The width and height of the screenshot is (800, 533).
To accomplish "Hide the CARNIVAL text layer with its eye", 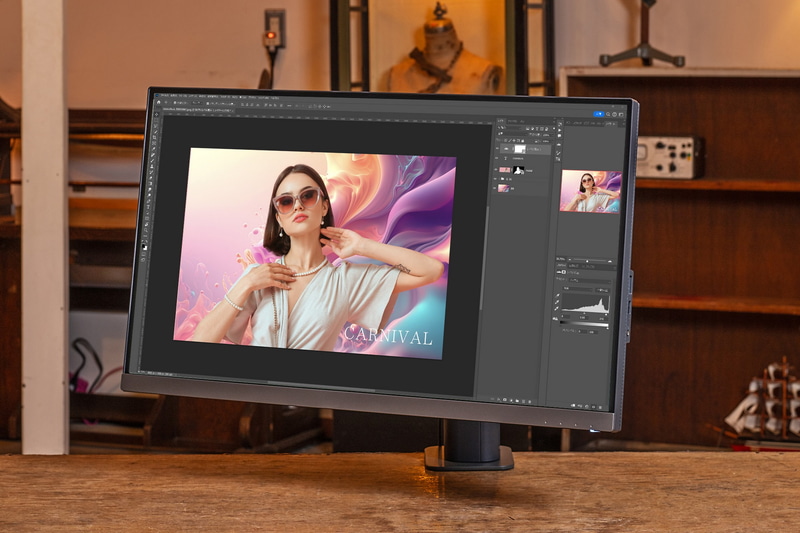I will tap(496, 158).
